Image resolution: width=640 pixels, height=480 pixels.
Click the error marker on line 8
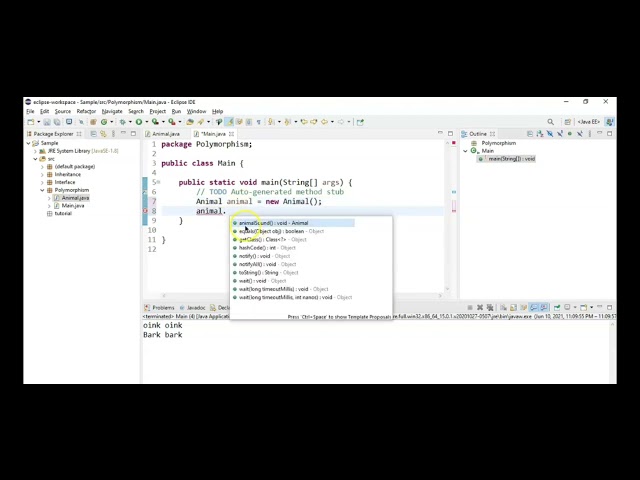[145, 211]
